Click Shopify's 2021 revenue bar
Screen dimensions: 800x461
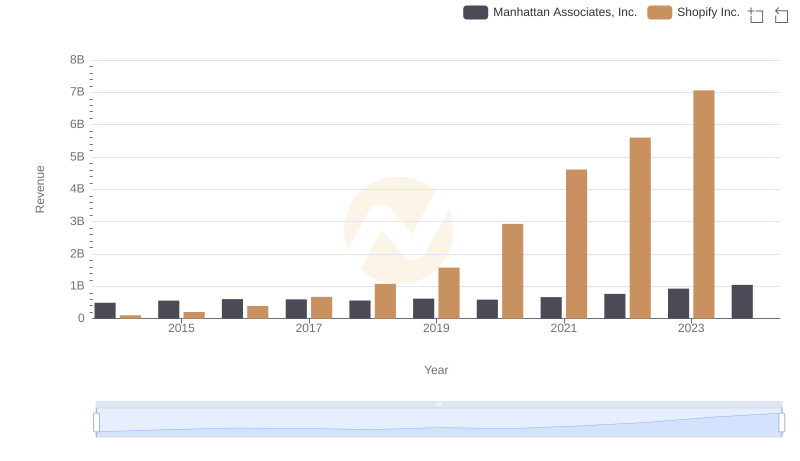(x=576, y=244)
